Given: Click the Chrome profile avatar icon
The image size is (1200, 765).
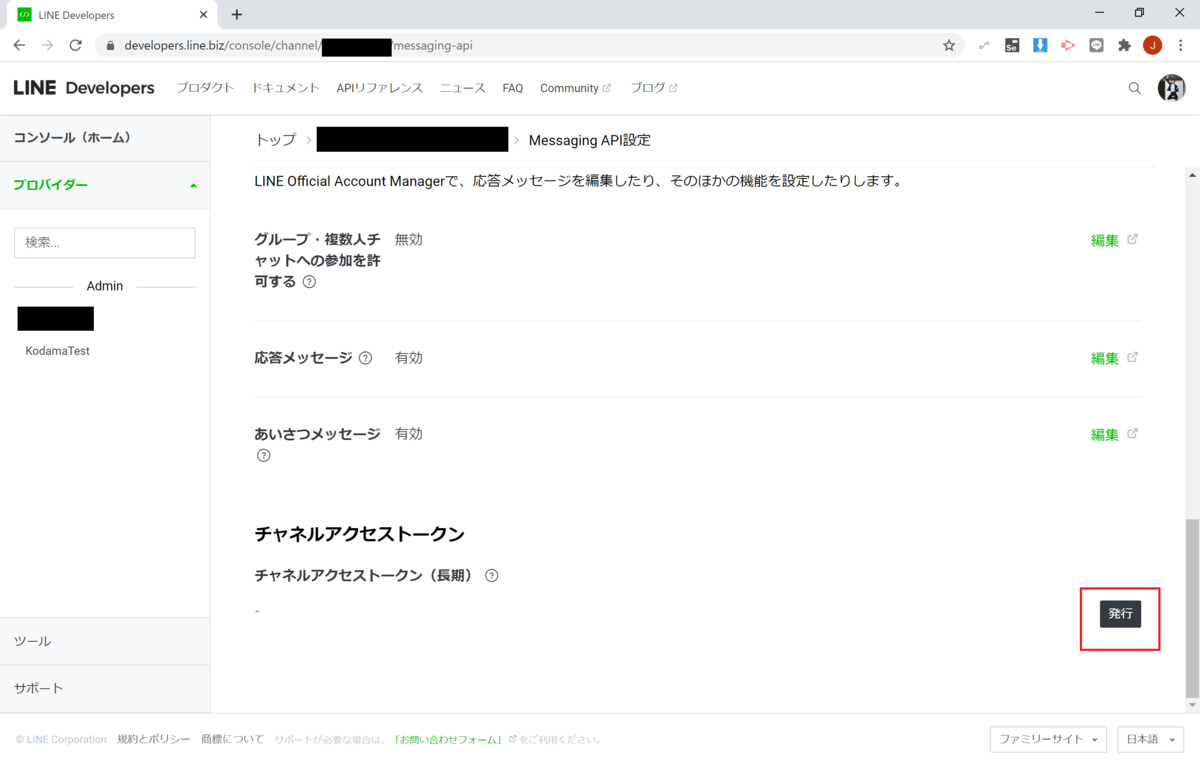Looking at the screenshot, I should pyautogui.click(x=1152, y=45).
